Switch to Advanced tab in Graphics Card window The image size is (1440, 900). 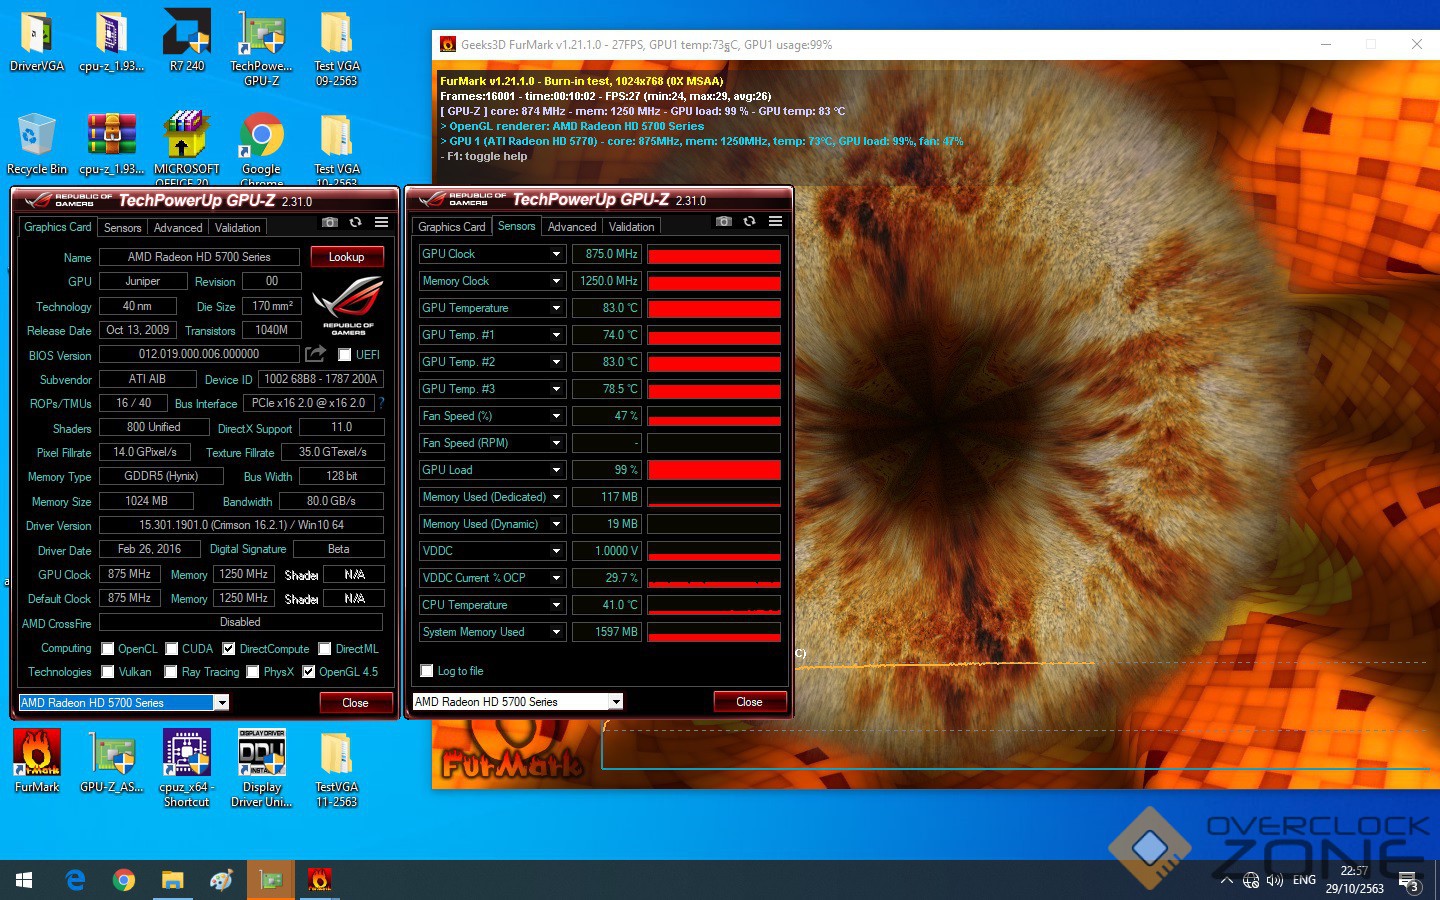point(177,228)
